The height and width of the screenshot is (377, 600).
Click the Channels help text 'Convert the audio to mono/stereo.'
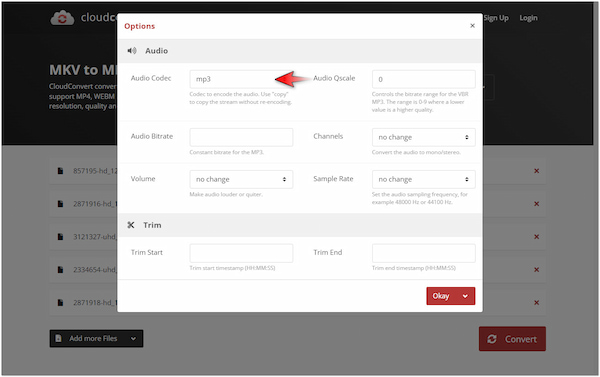click(x=416, y=152)
